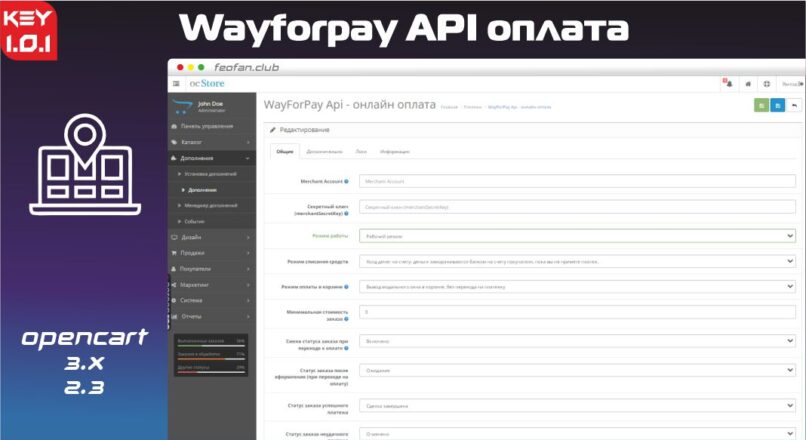Open the help lifebuoy icon in header

(766, 84)
